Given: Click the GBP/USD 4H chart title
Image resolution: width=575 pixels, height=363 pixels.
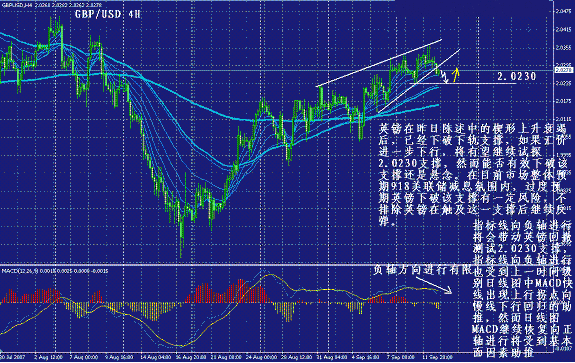Looking at the screenshot, I should (x=107, y=14).
